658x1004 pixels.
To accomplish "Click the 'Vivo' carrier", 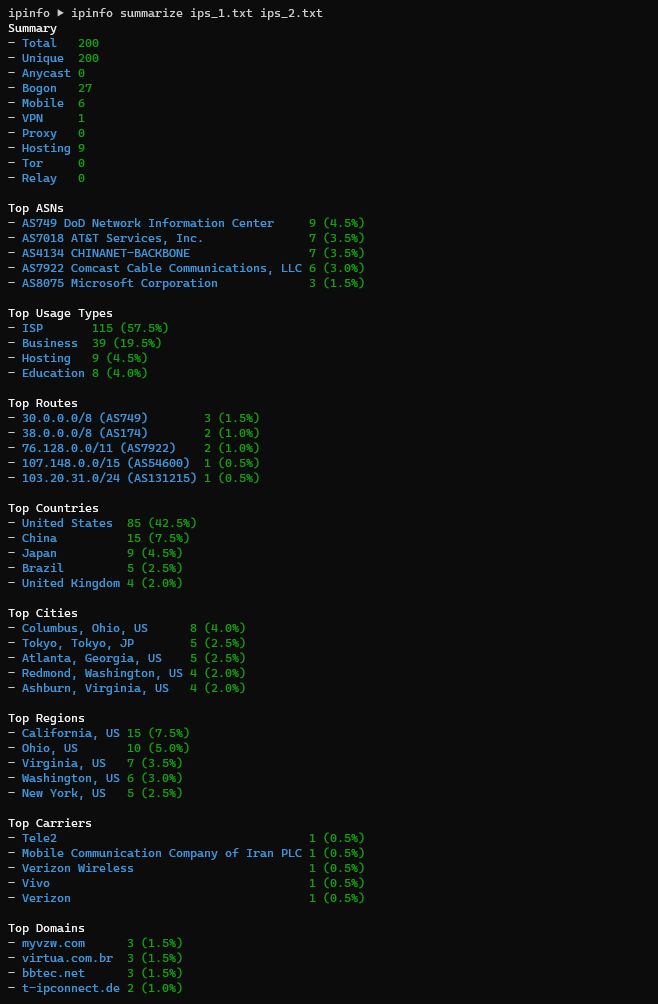I will coord(36,883).
